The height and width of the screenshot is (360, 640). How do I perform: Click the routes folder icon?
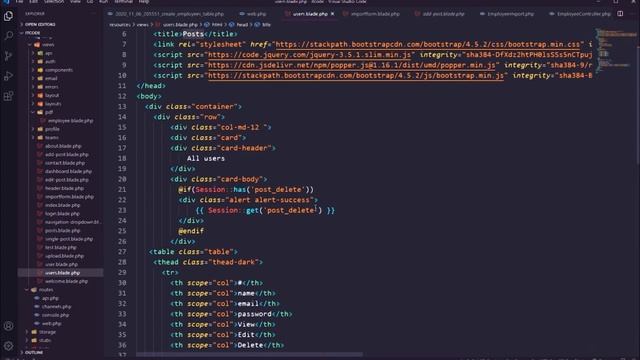(34, 290)
